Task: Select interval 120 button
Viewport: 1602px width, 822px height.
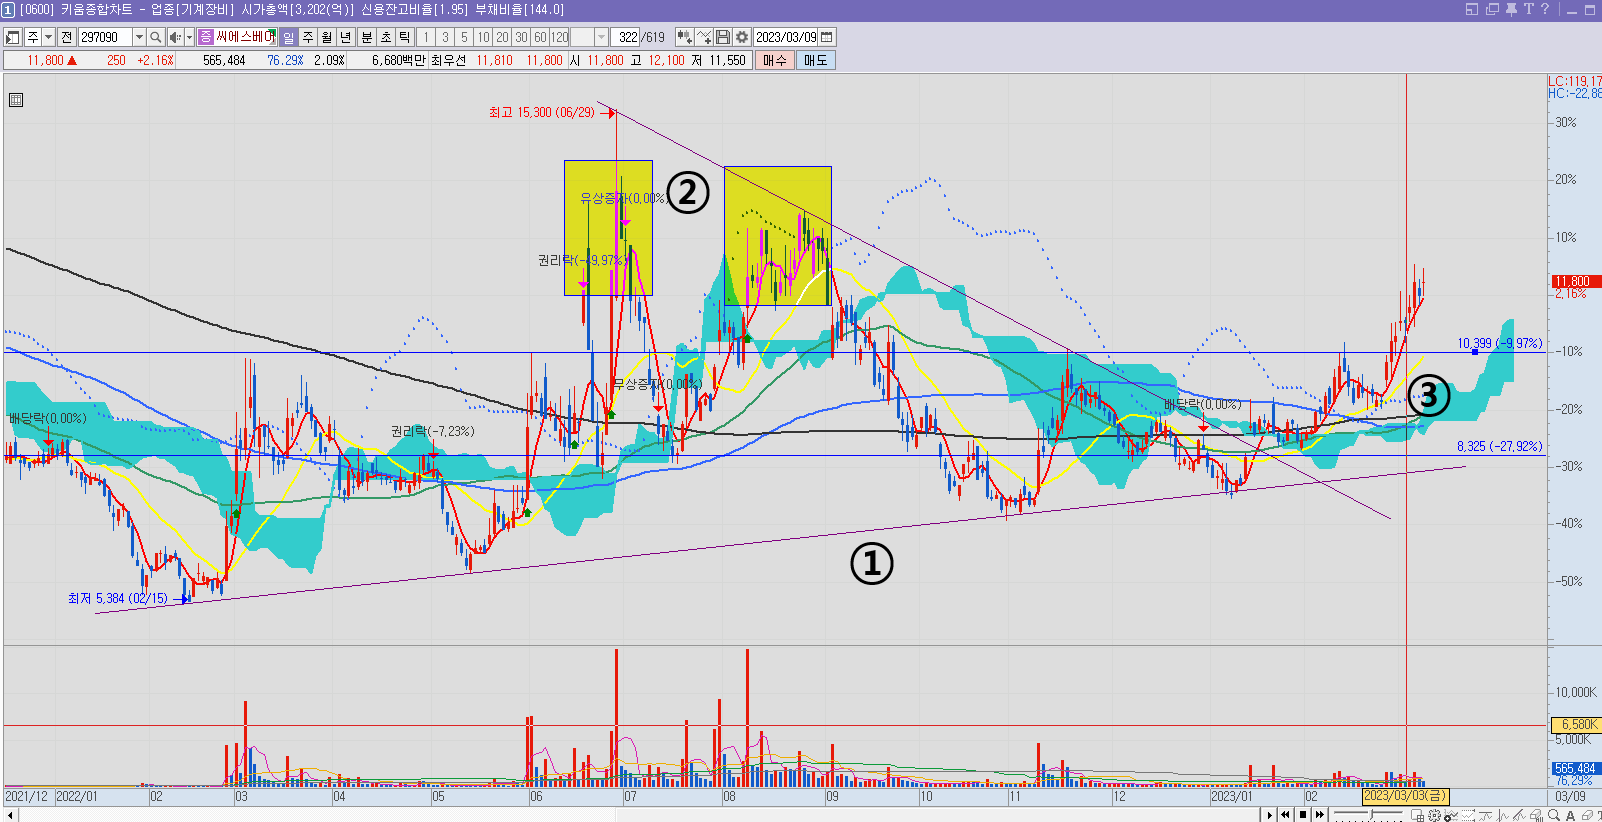Action: [x=559, y=37]
